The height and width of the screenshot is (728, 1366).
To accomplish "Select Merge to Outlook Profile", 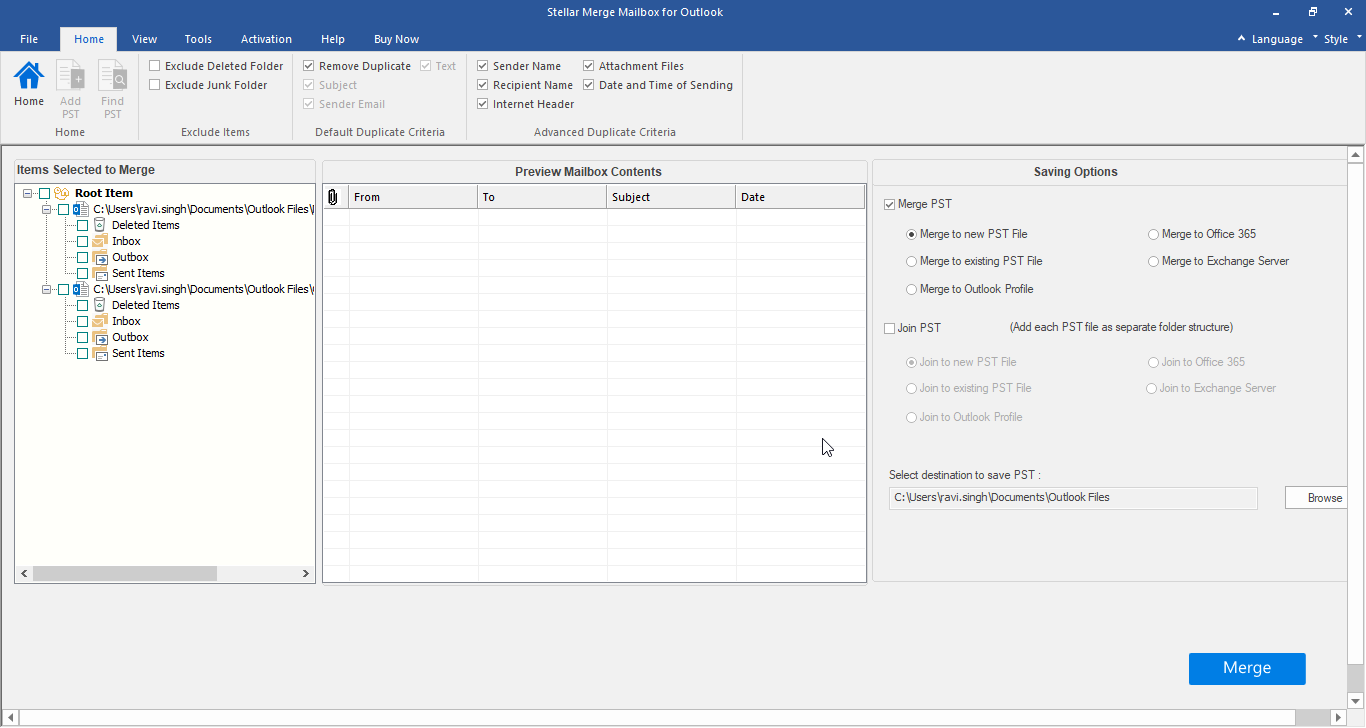I will tap(911, 289).
